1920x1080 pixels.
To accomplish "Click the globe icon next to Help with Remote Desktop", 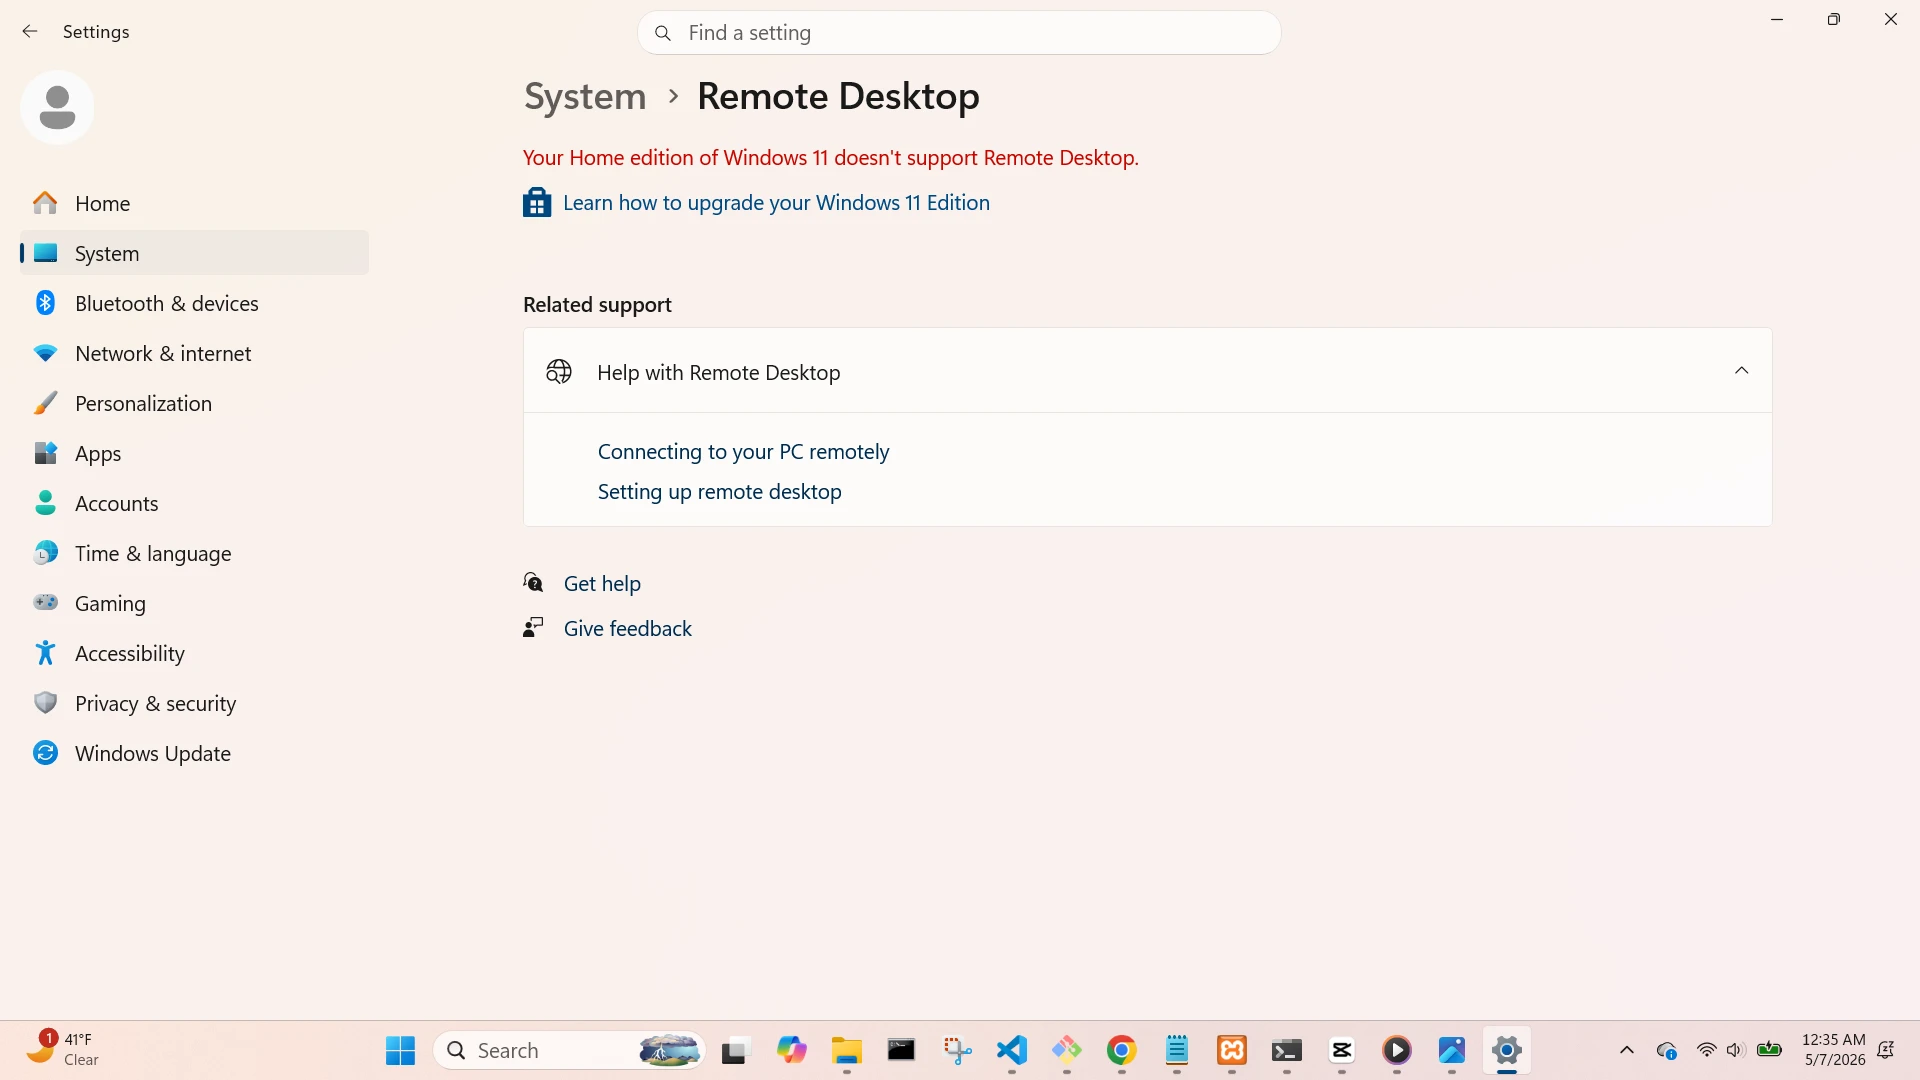I will 559,372.
